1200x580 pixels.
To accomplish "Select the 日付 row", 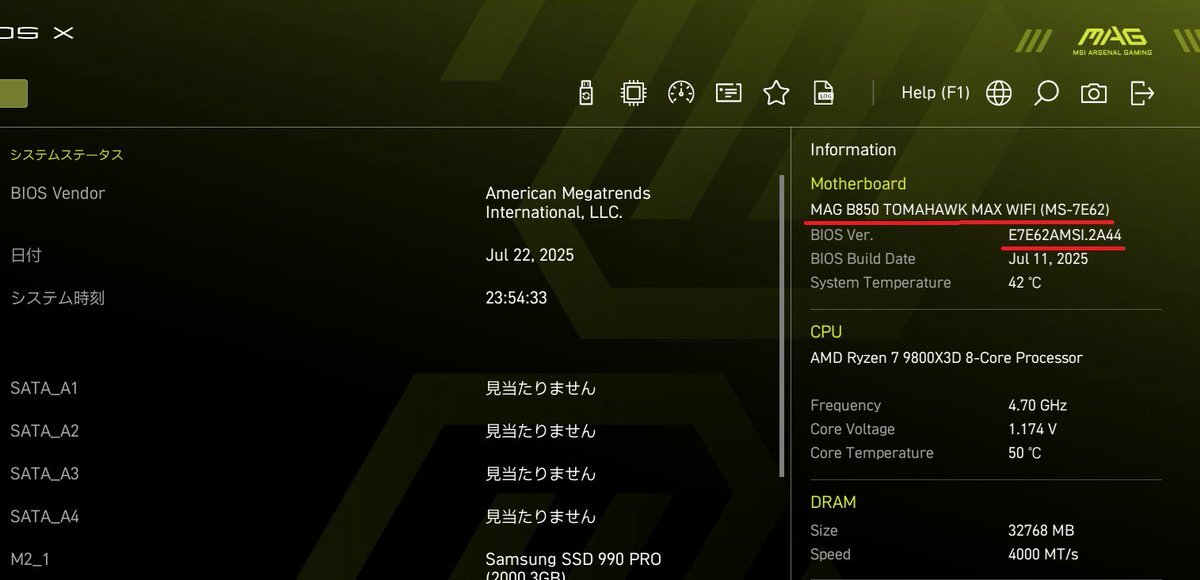I will [390, 255].
